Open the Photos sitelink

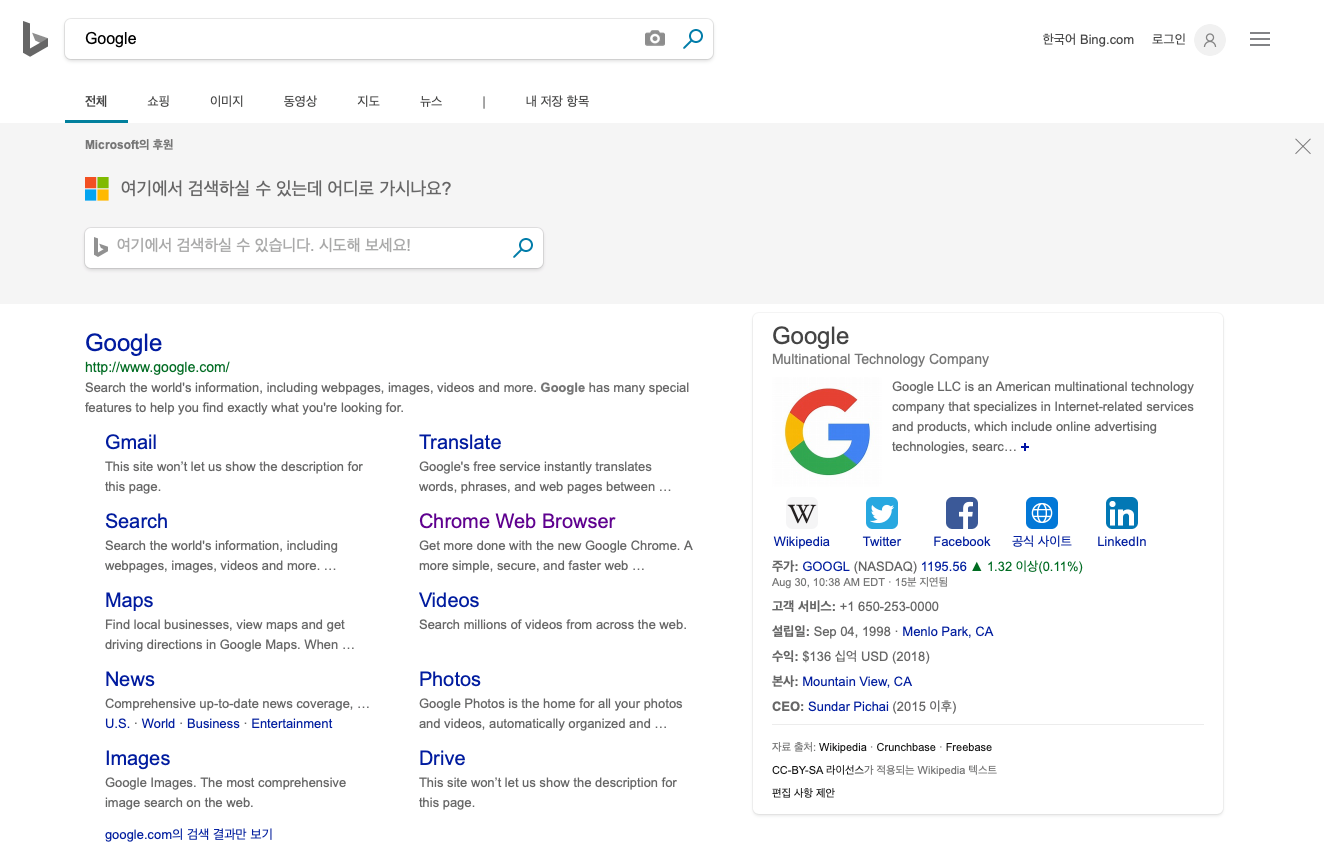tap(450, 679)
